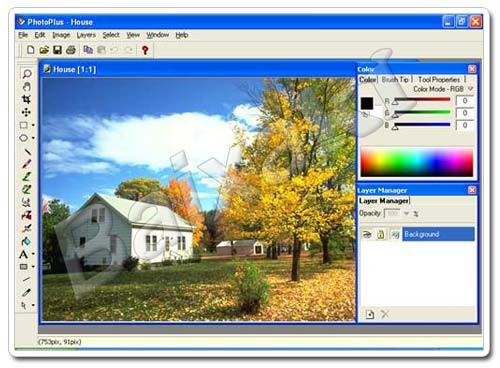The image size is (500, 368).
Task: Select the filled rectangle shape tool
Action: tap(24, 267)
